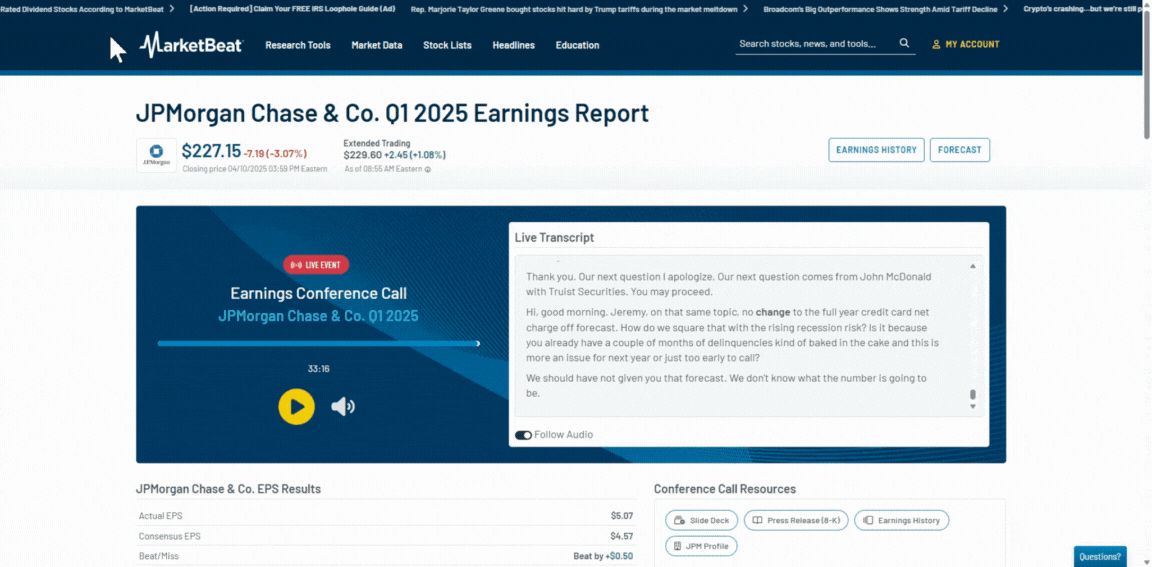Click the search stocks input field
This screenshot has height=567, width=1152.
(x=815, y=44)
